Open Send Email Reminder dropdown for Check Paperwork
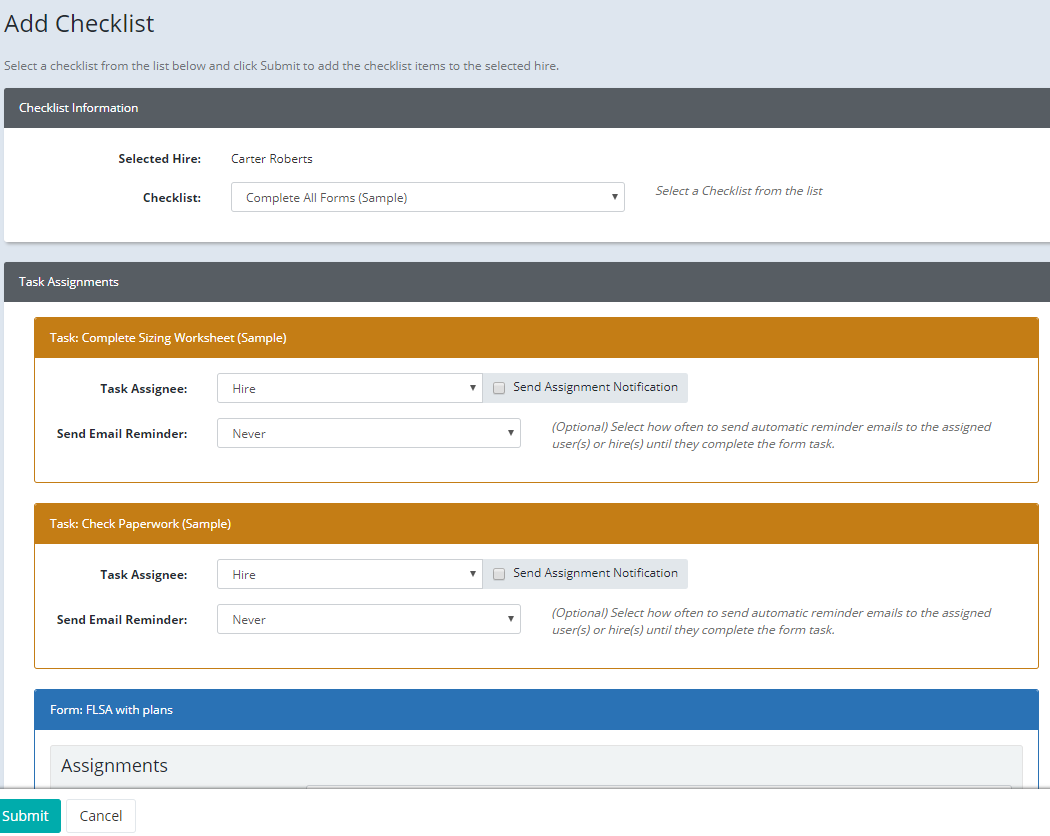Viewport: 1050px width, 836px height. pyautogui.click(x=368, y=619)
